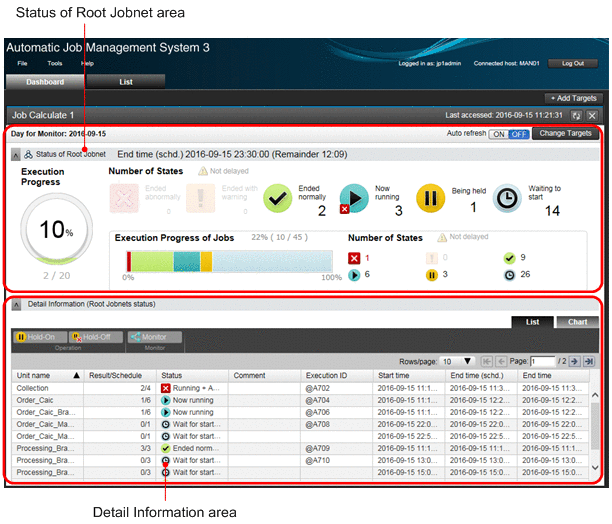This screenshot has width=612, height=524.
Task: Switch to the Chart tab
Action: pos(576,323)
